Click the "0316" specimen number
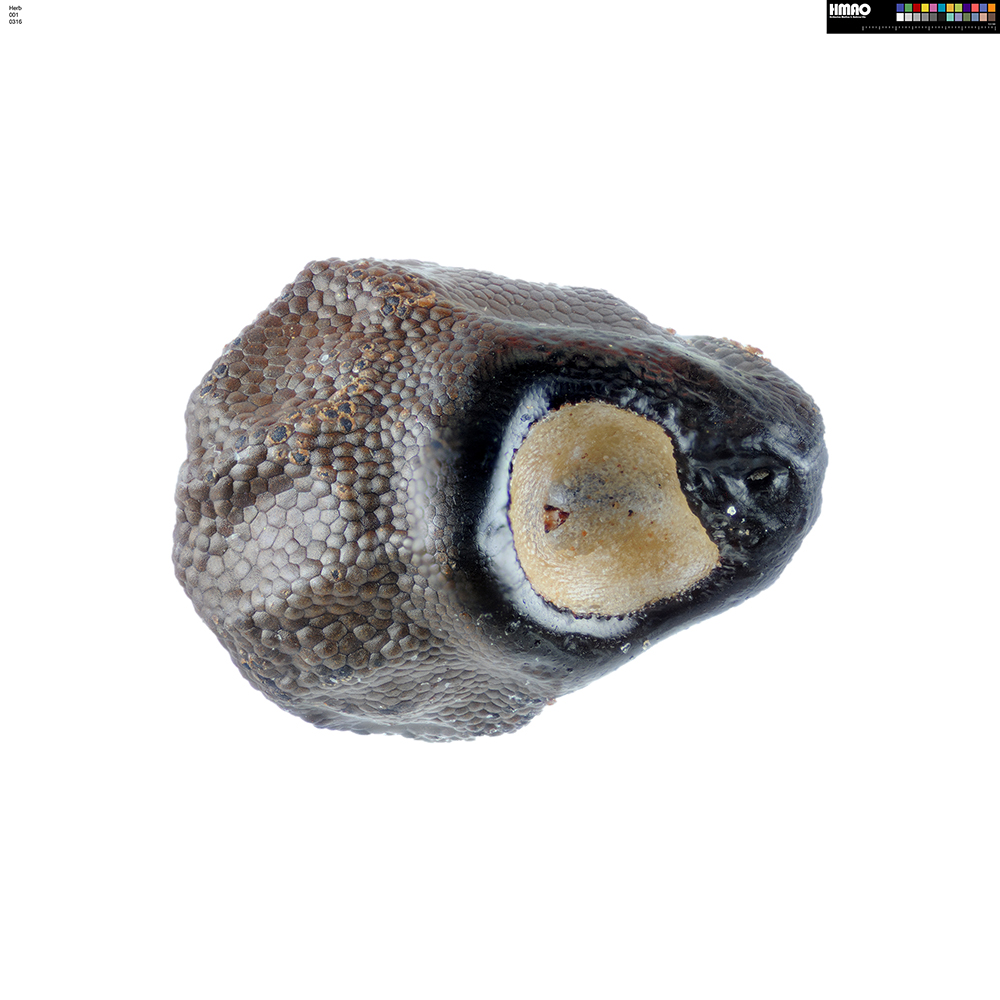This screenshot has height=1000, width=1000. [15, 22]
